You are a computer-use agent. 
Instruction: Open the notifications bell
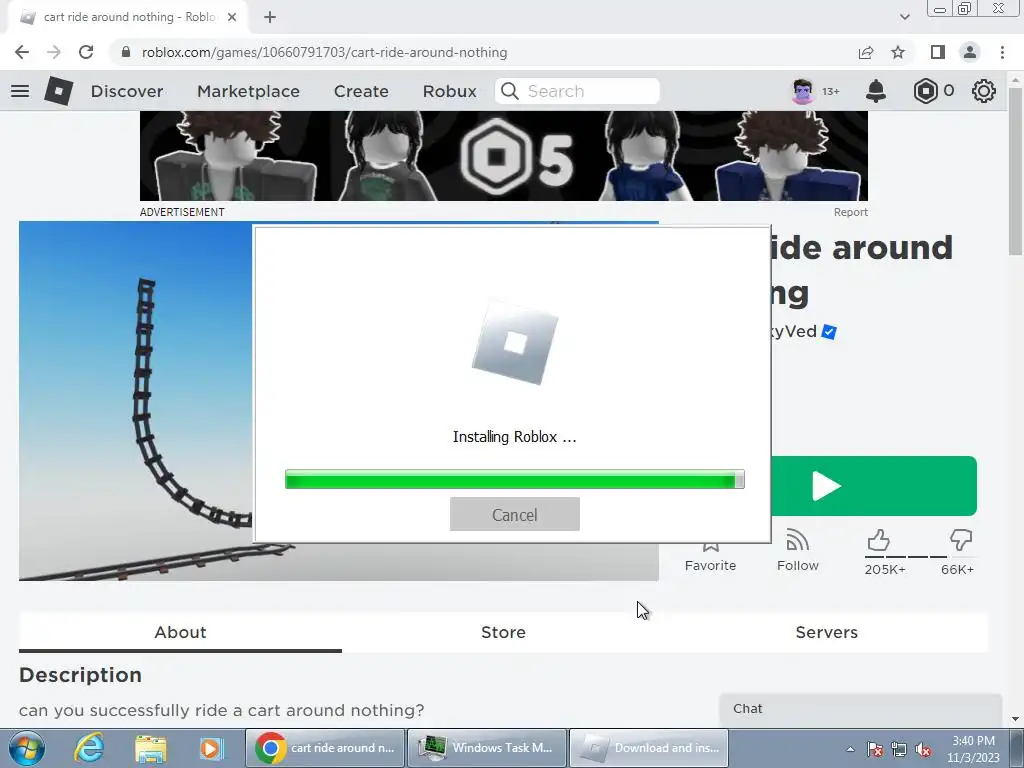tap(875, 91)
